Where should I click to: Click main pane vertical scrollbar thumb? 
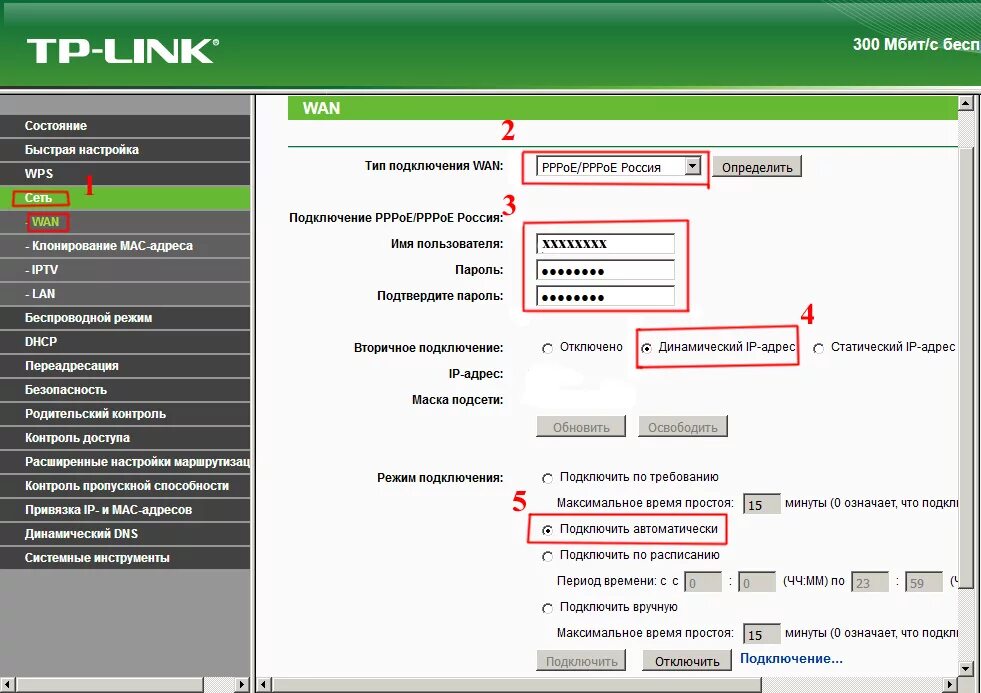coord(966,368)
